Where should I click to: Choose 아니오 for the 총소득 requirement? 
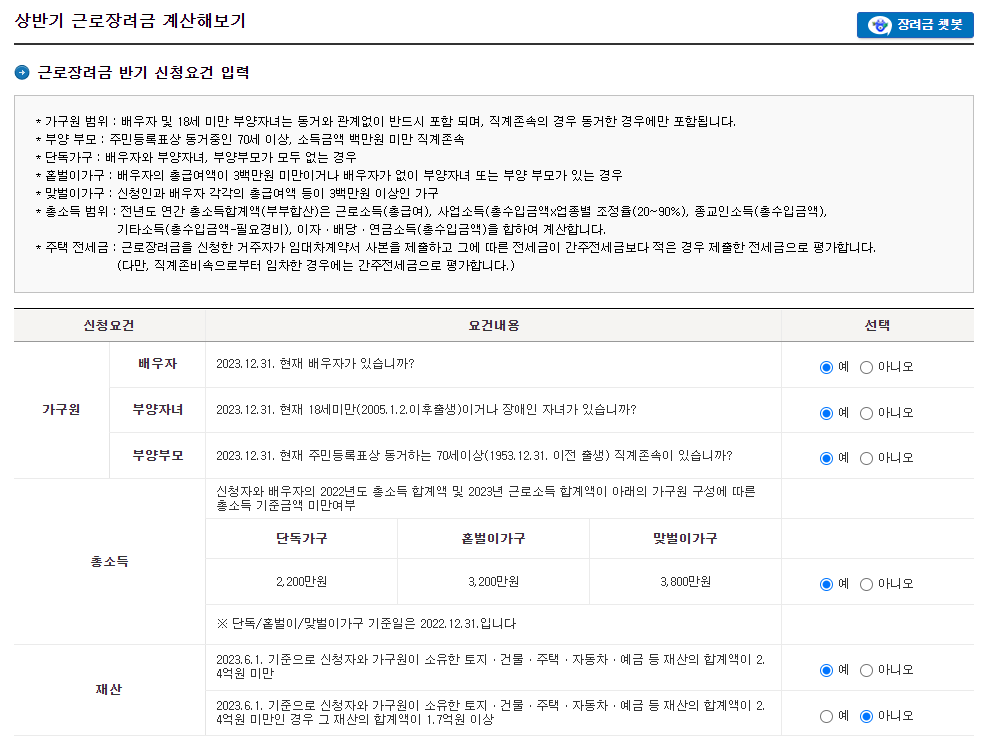click(x=867, y=583)
